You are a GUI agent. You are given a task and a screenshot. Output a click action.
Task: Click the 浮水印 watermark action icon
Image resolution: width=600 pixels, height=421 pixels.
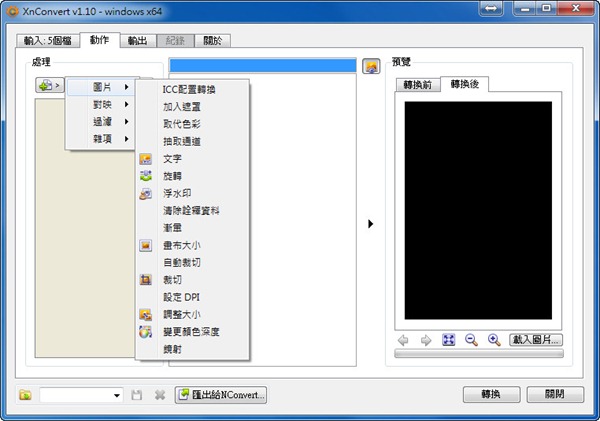(145, 194)
